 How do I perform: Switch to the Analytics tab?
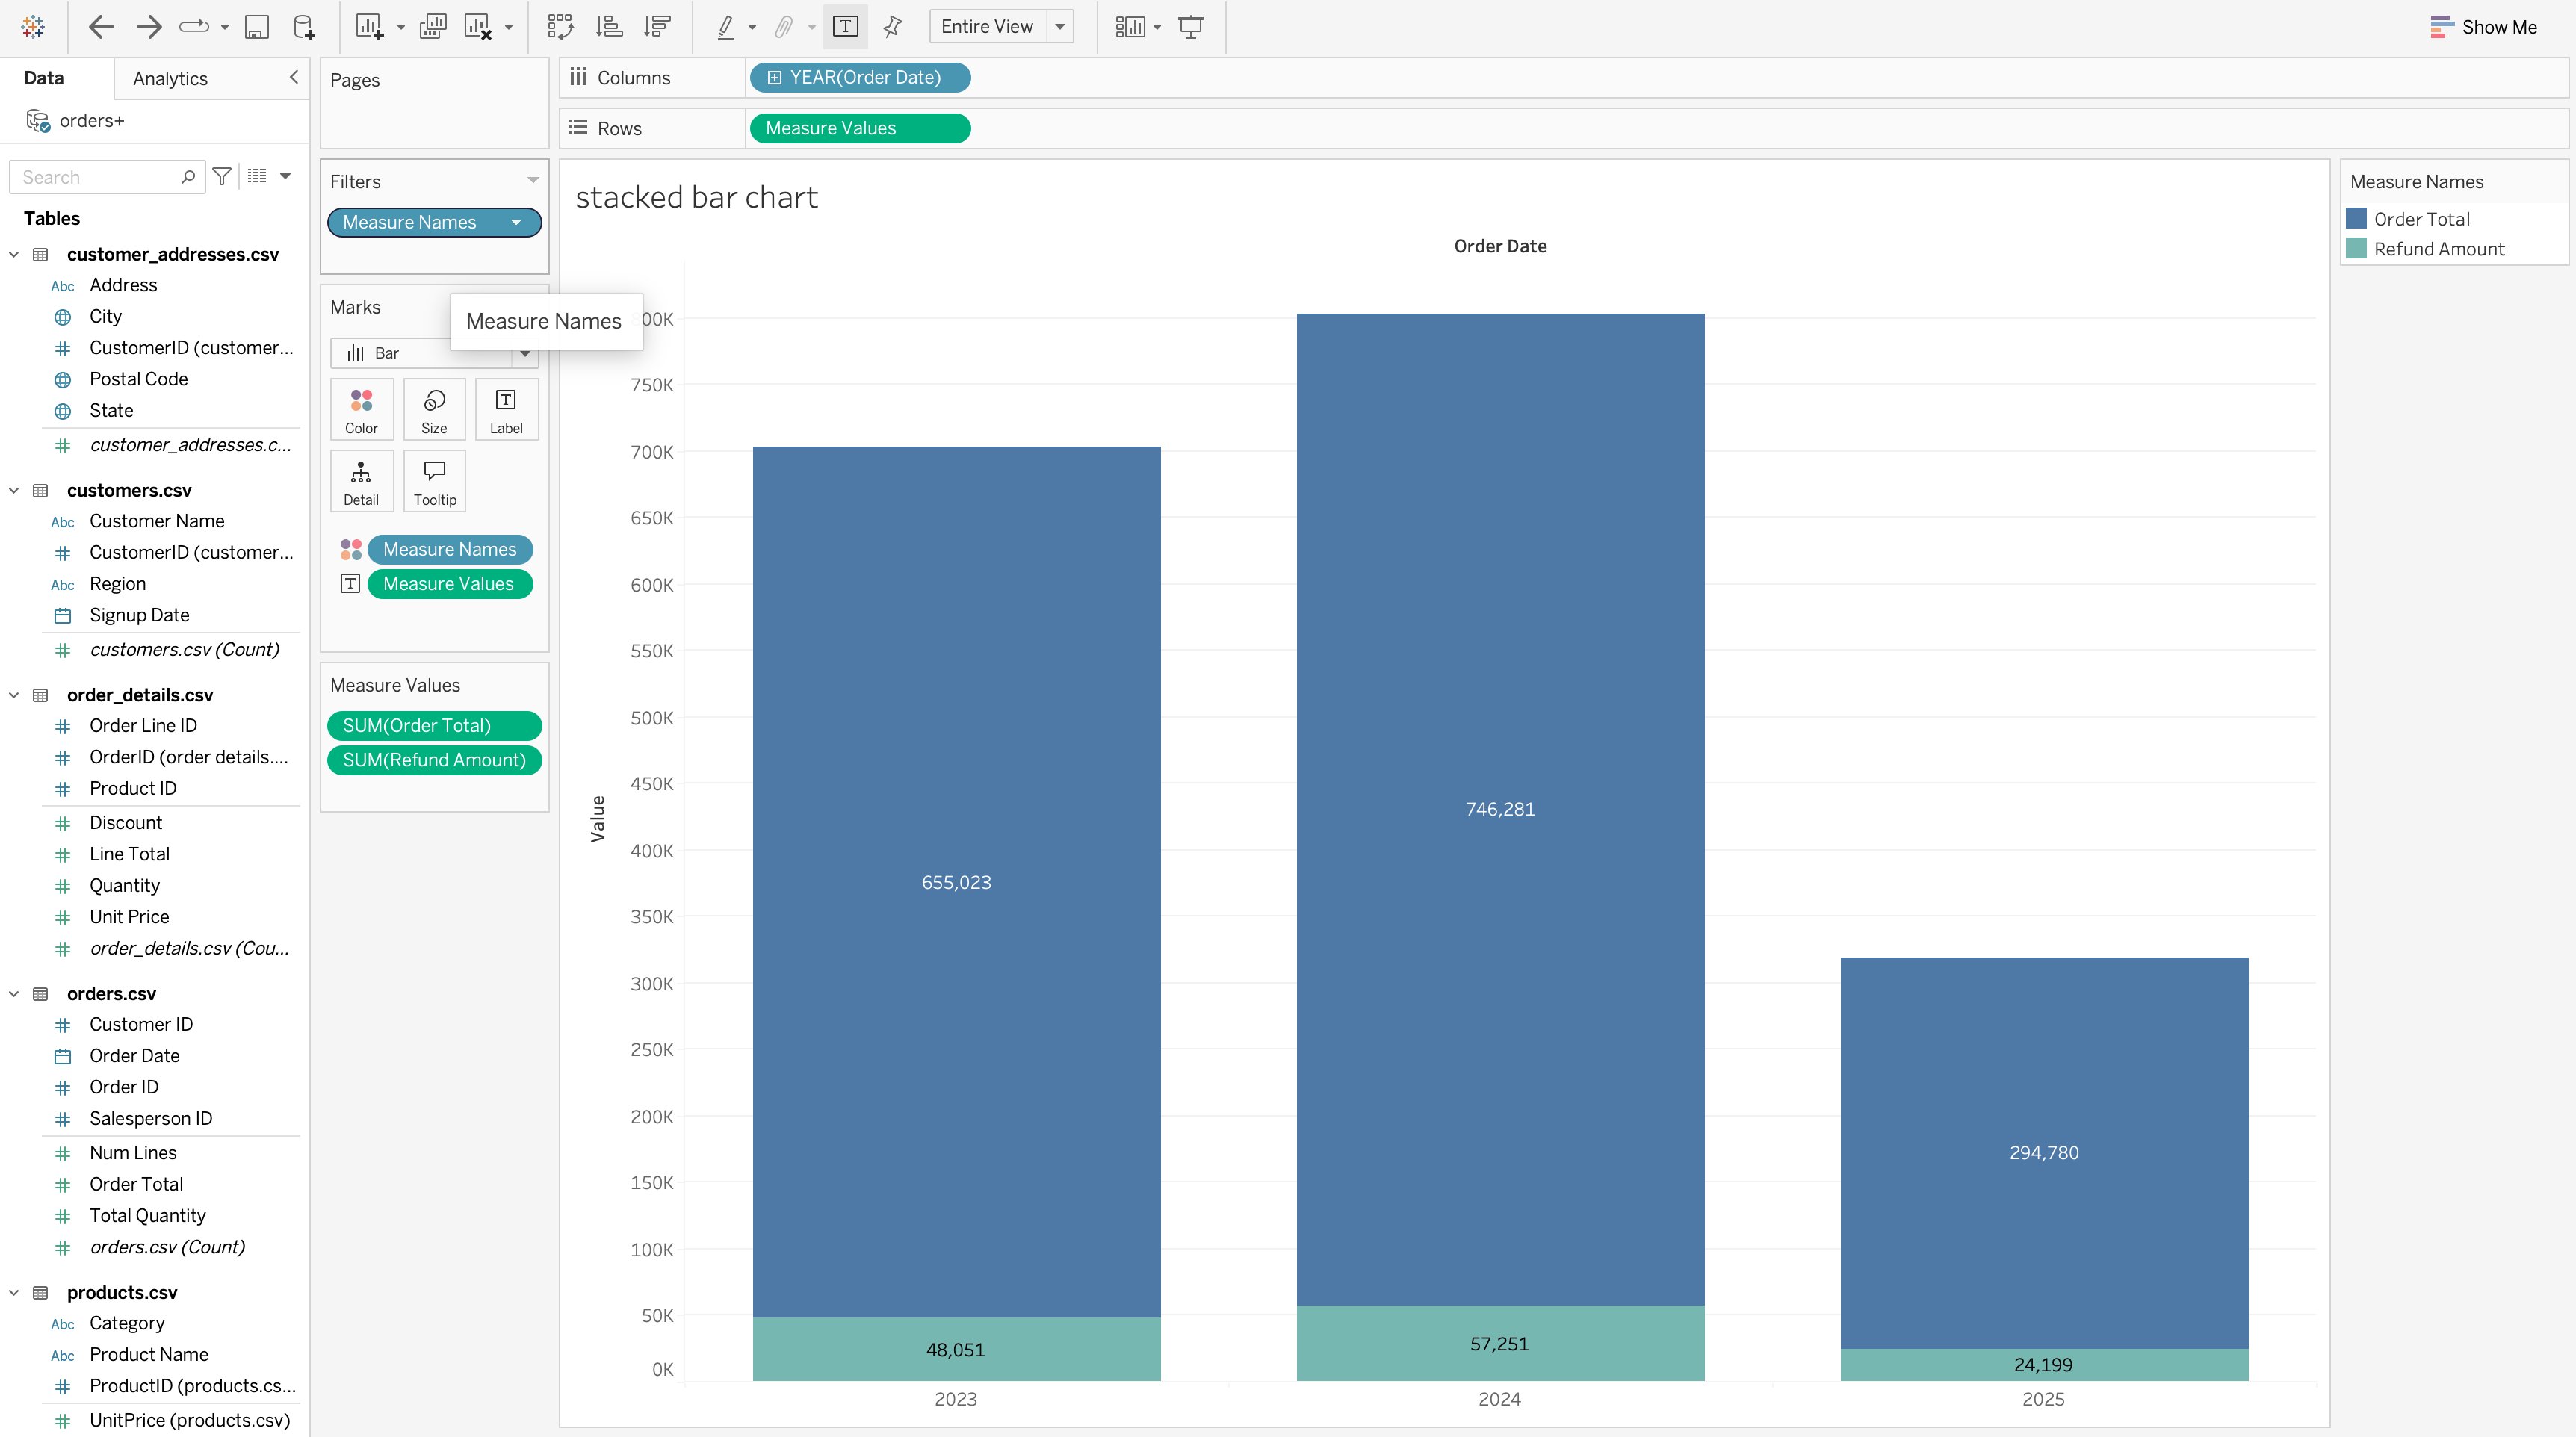[170, 78]
